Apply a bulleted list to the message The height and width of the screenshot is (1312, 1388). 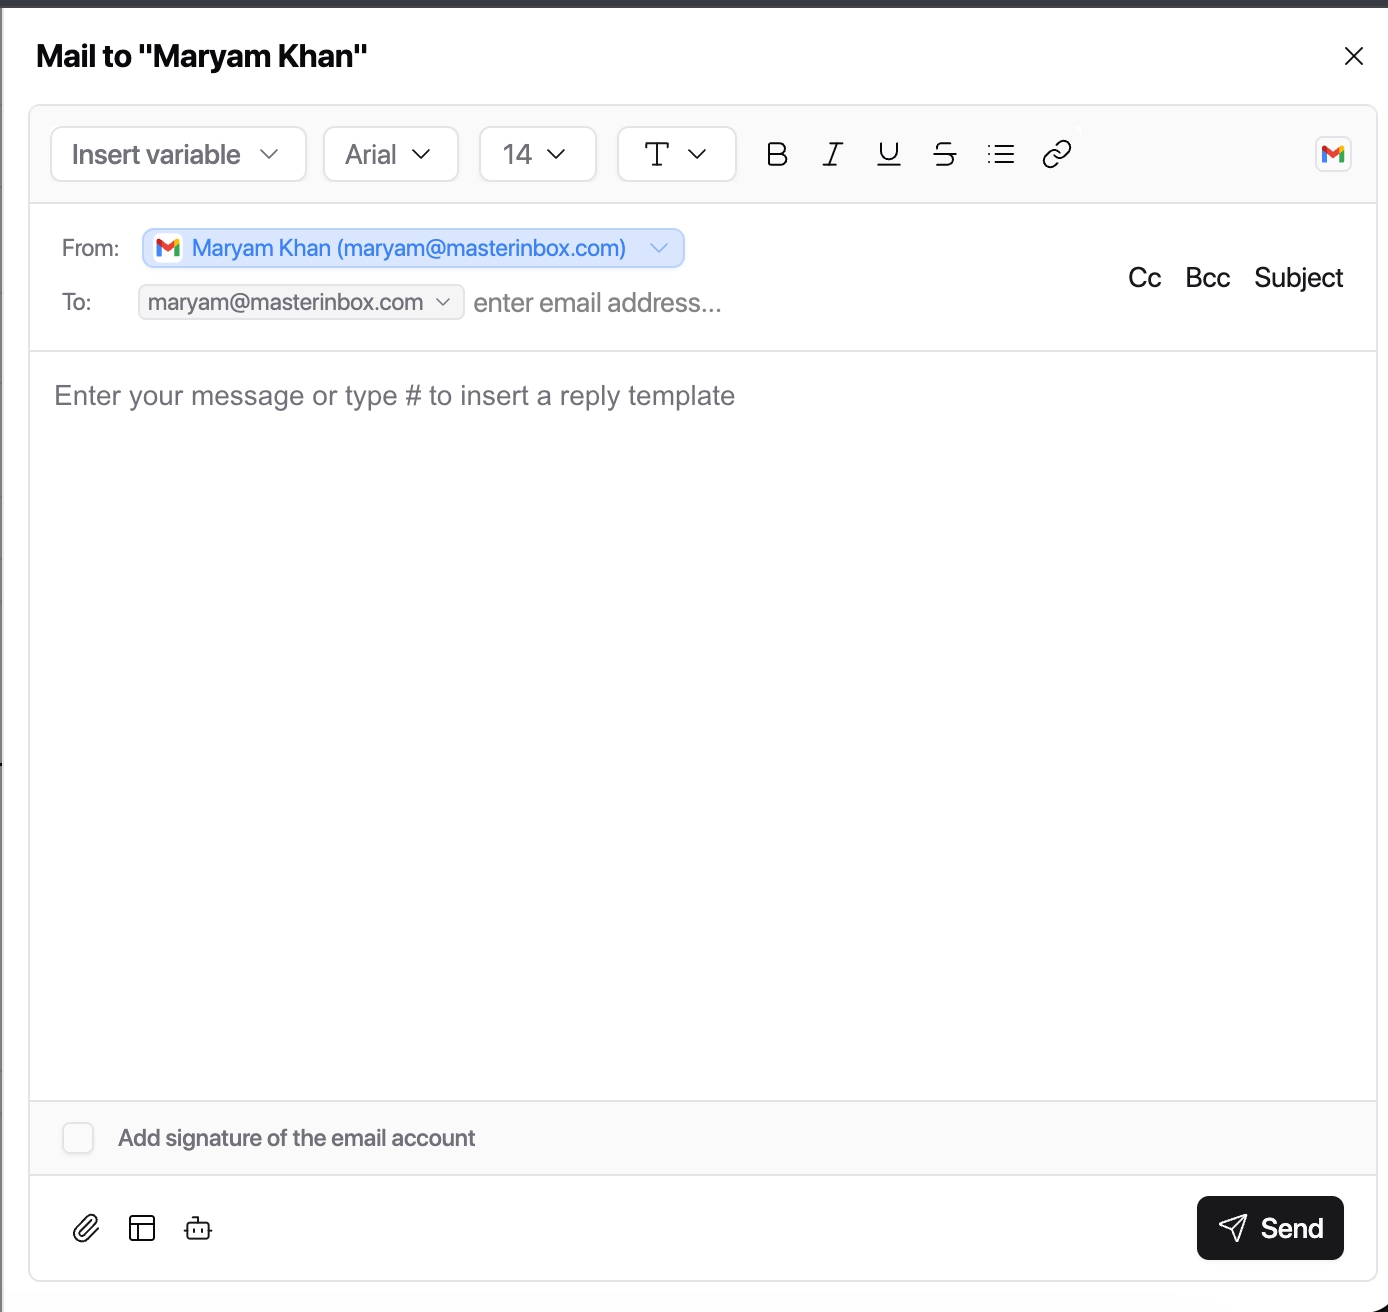pos(1001,153)
